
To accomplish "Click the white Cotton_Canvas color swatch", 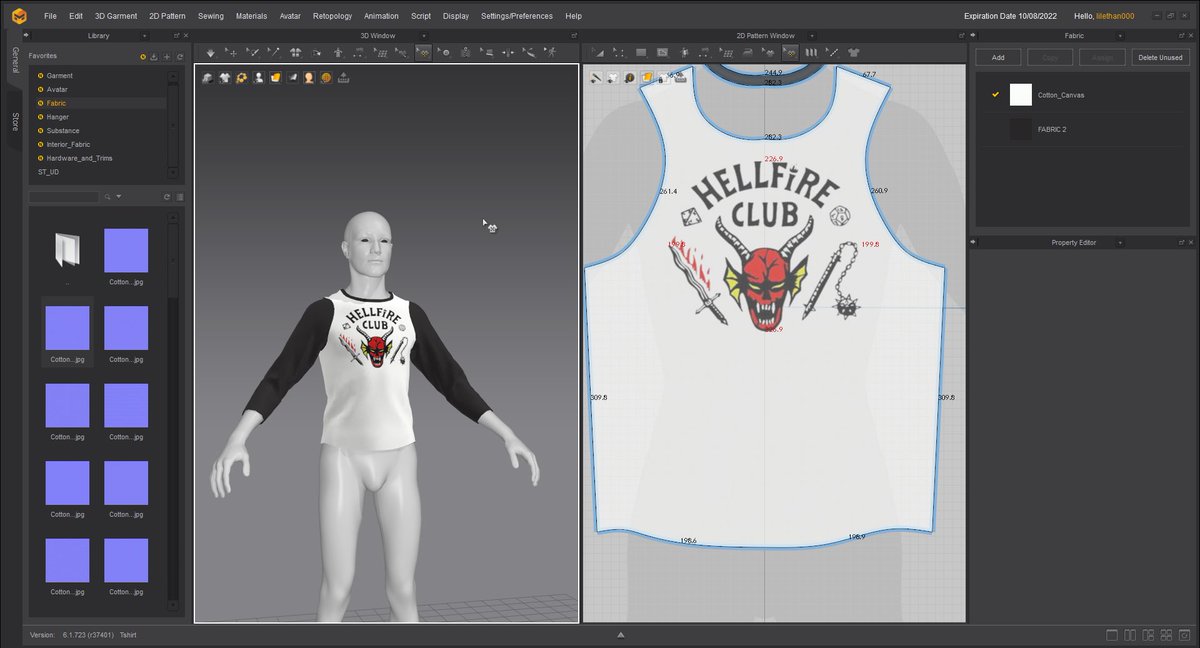I will (1020, 95).
